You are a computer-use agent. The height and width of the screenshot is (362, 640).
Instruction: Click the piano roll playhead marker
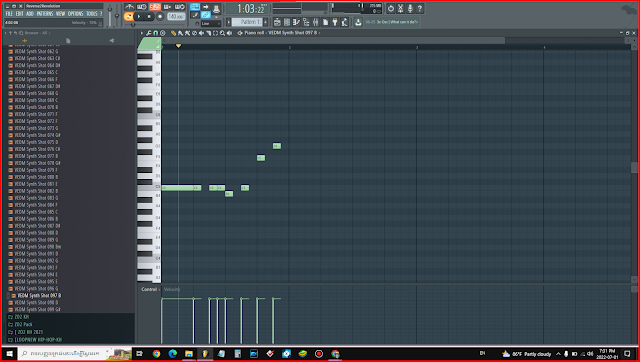pos(178,46)
